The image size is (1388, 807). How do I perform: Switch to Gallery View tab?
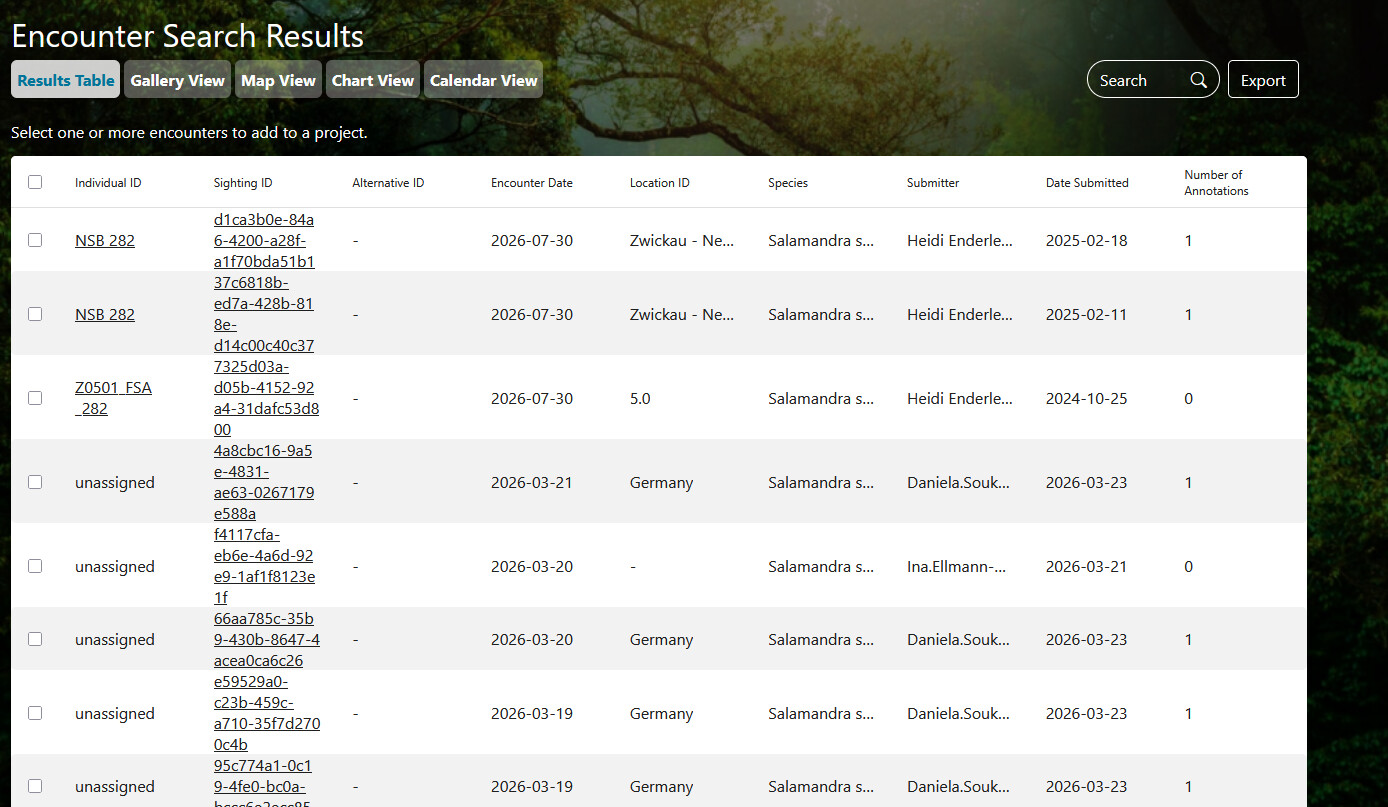pyautogui.click(x=177, y=80)
